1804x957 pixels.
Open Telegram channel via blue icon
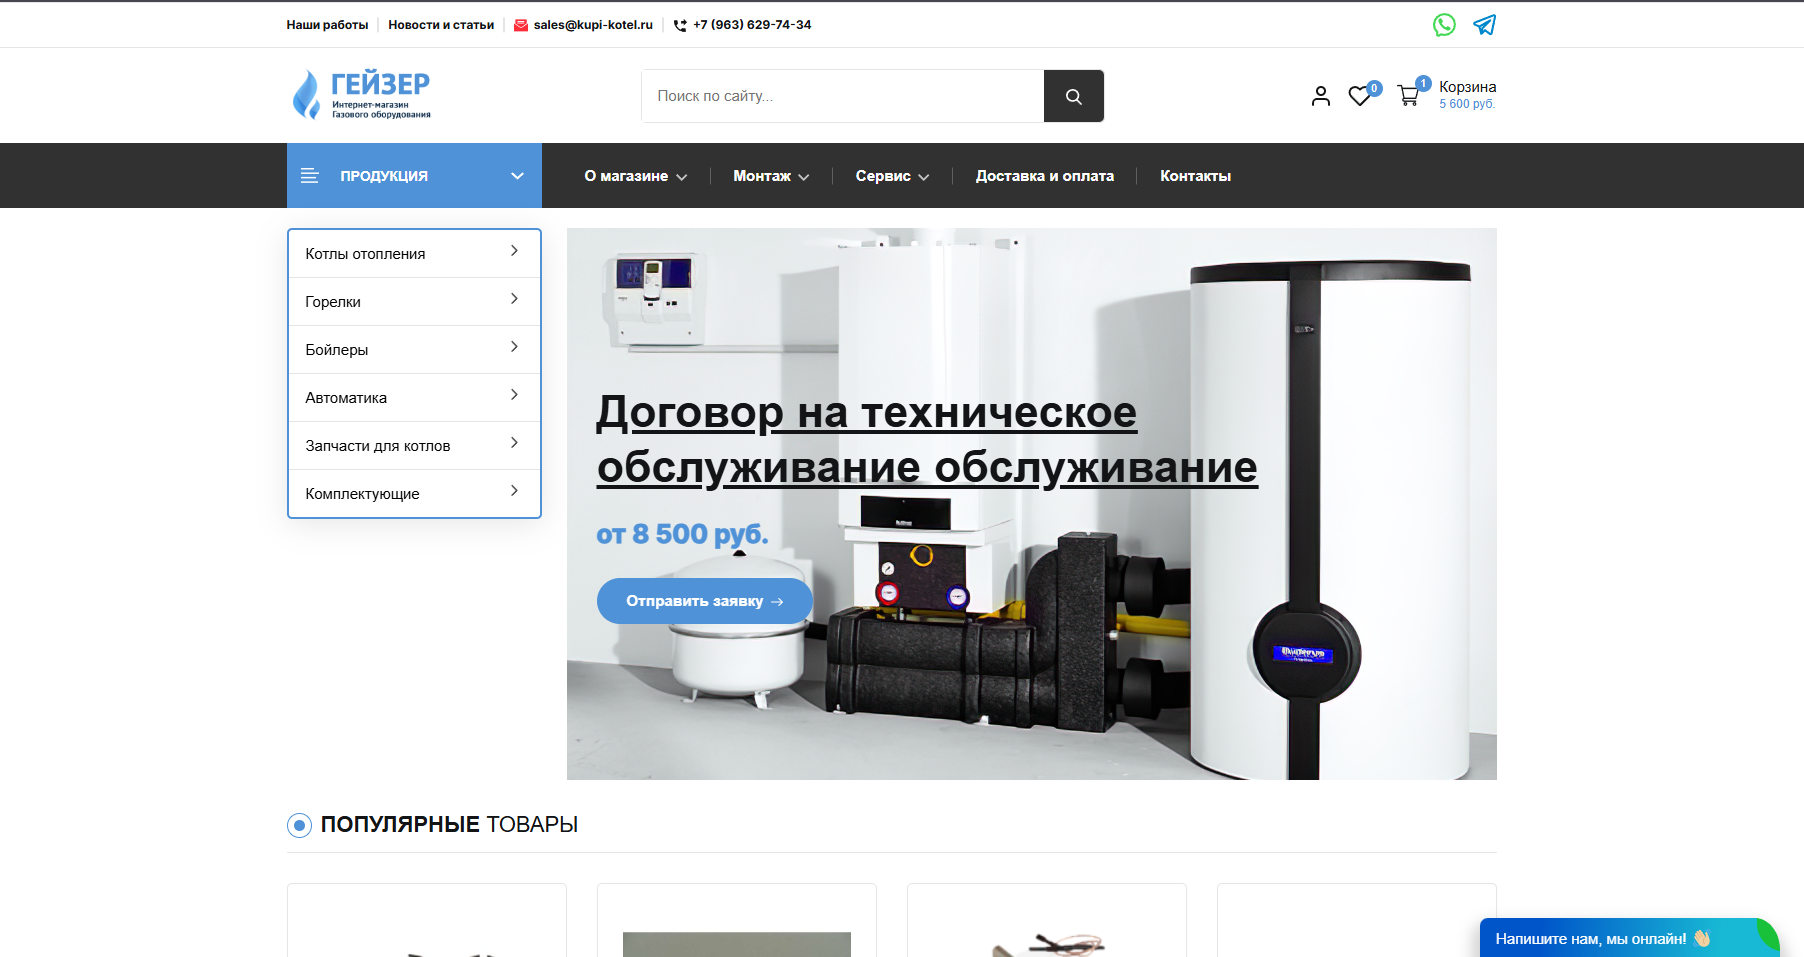[x=1484, y=24]
